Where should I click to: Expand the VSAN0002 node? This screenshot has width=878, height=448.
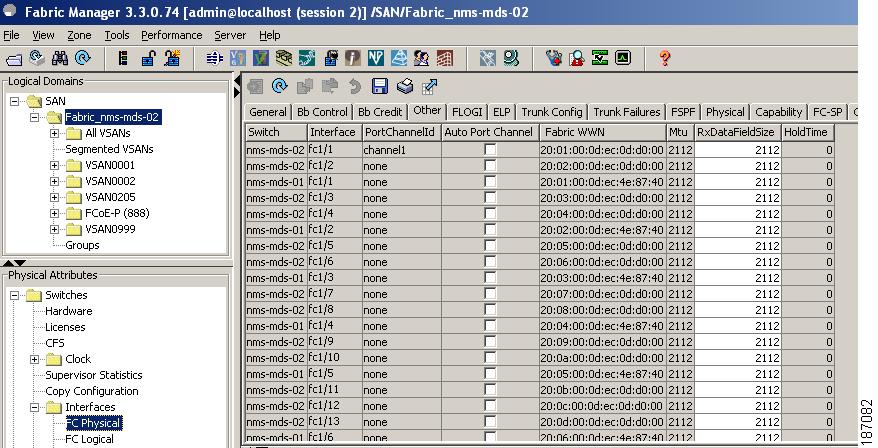(54, 181)
